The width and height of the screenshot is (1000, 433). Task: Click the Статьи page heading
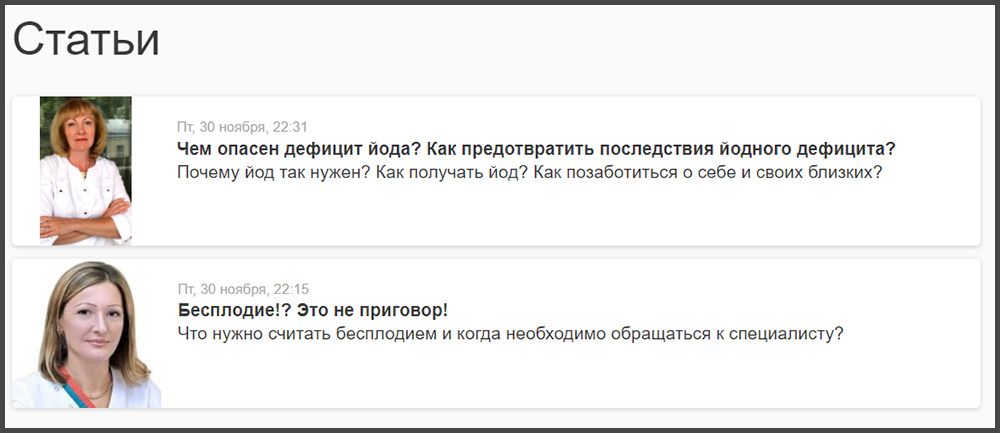pyautogui.click(x=86, y=40)
